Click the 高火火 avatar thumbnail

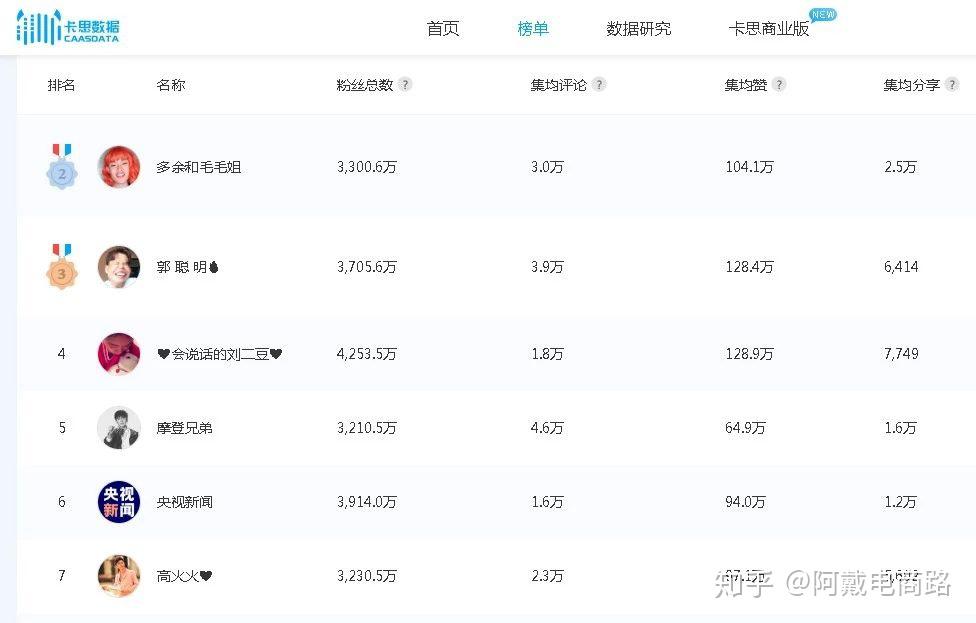[119, 576]
